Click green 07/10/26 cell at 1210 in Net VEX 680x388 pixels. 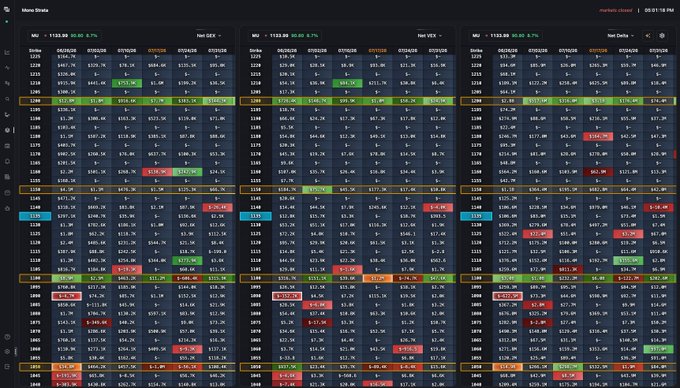347,83
